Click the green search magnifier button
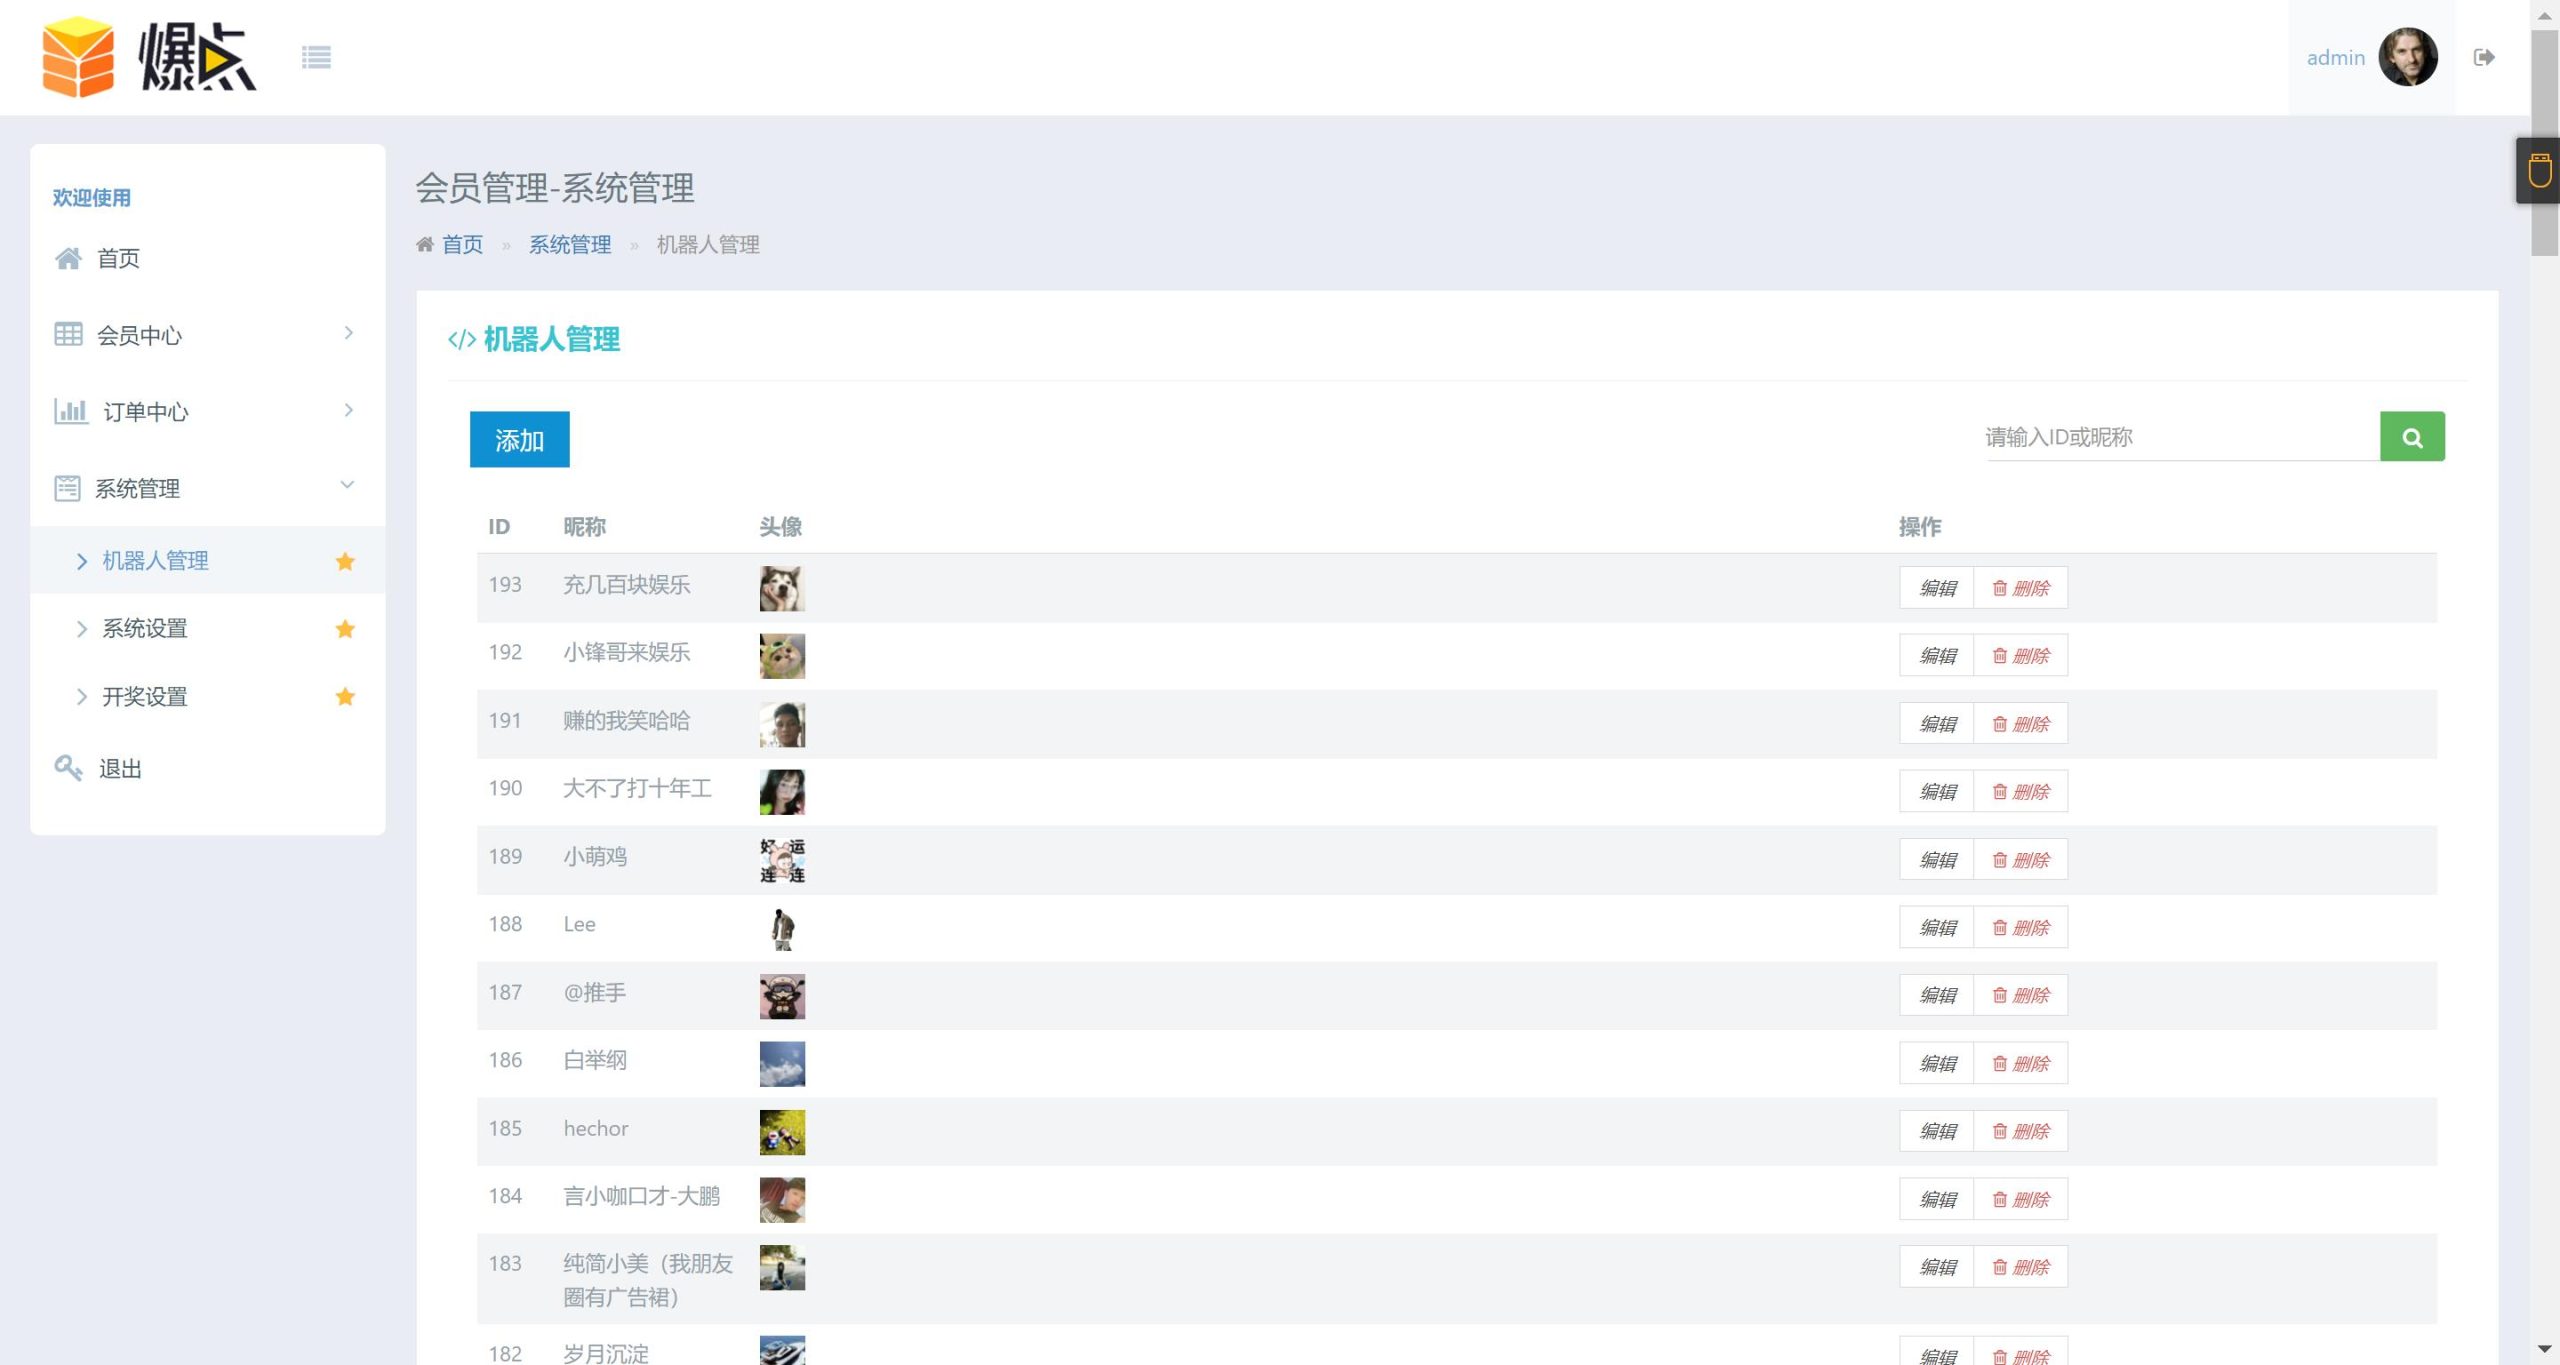The height and width of the screenshot is (1365, 2560). [x=2411, y=437]
